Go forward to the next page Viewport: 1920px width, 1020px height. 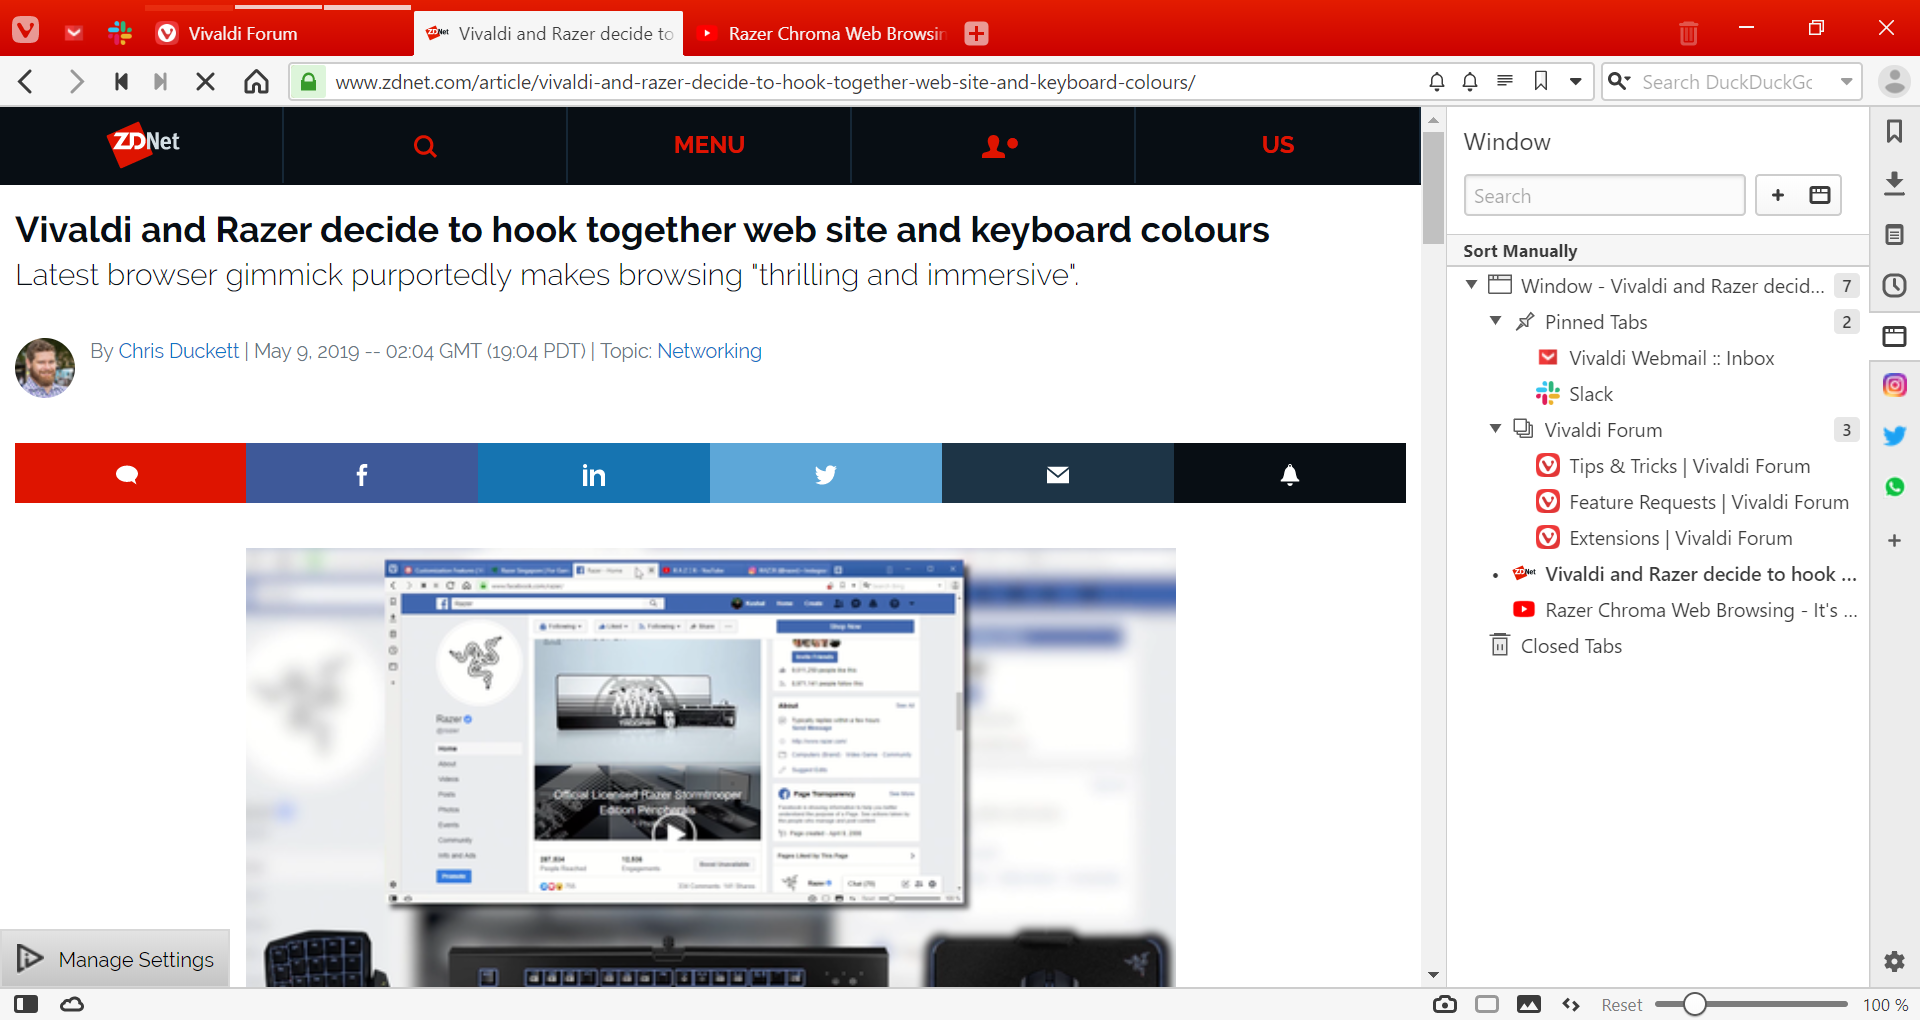point(76,82)
